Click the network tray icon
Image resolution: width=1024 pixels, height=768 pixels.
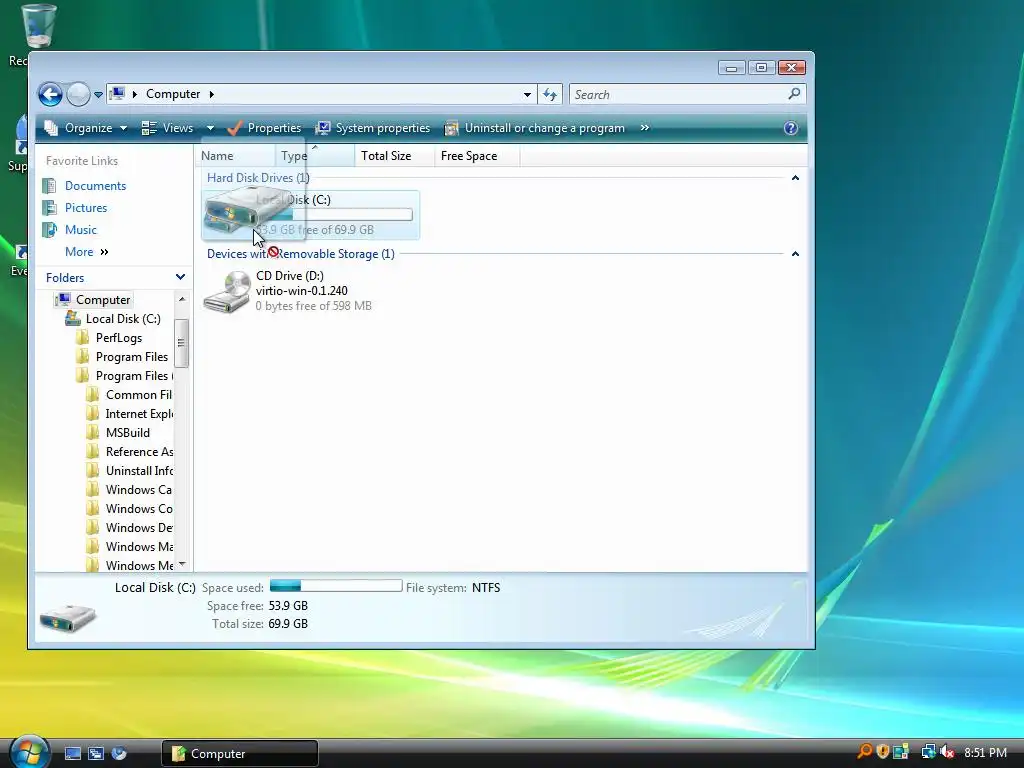tap(928, 752)
